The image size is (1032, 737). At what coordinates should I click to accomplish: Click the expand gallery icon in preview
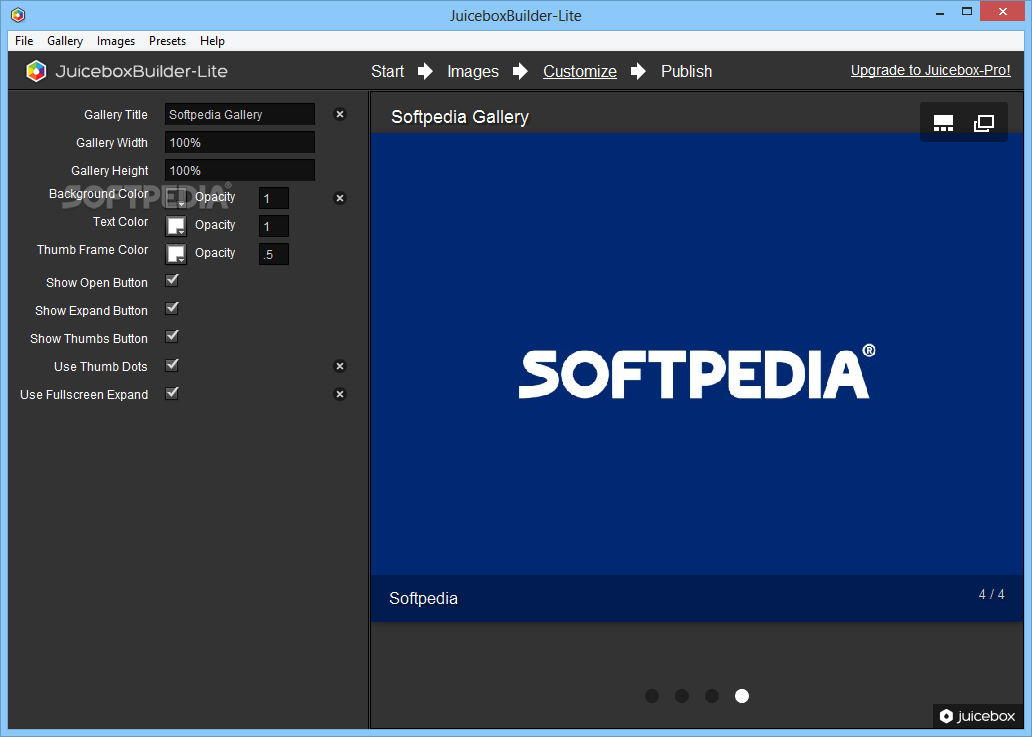(984, 123)
